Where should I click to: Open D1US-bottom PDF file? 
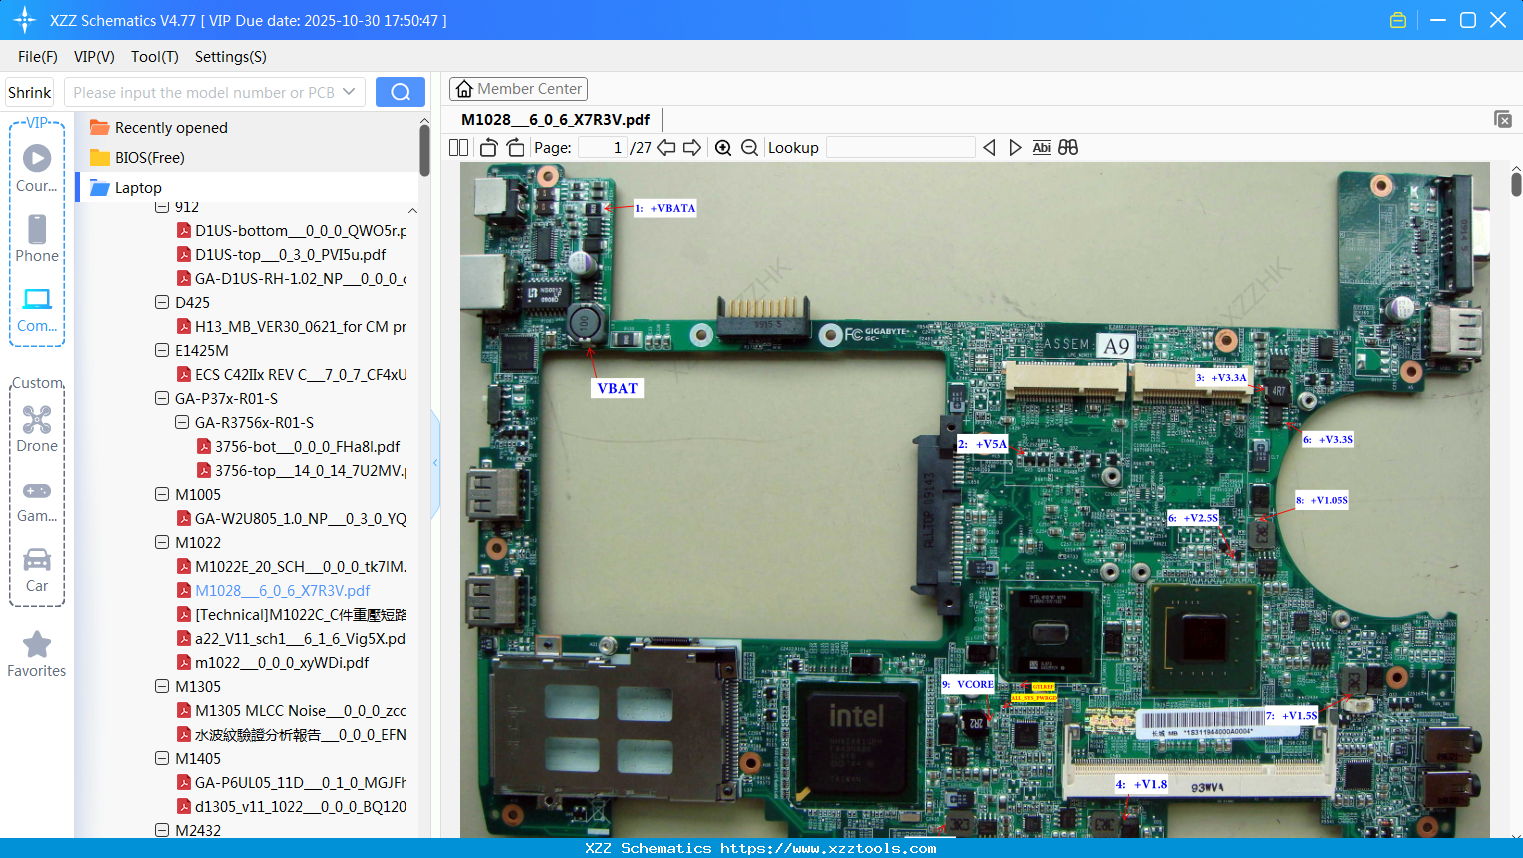[291, 230]
